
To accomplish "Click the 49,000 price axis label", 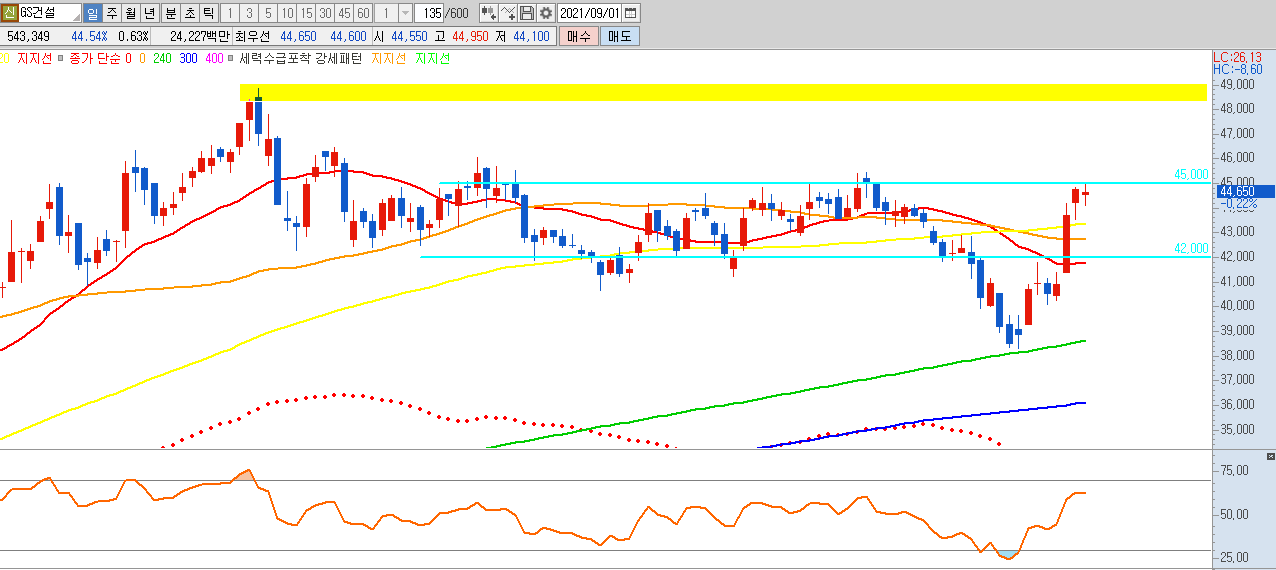I will (x=1238, y=84).
